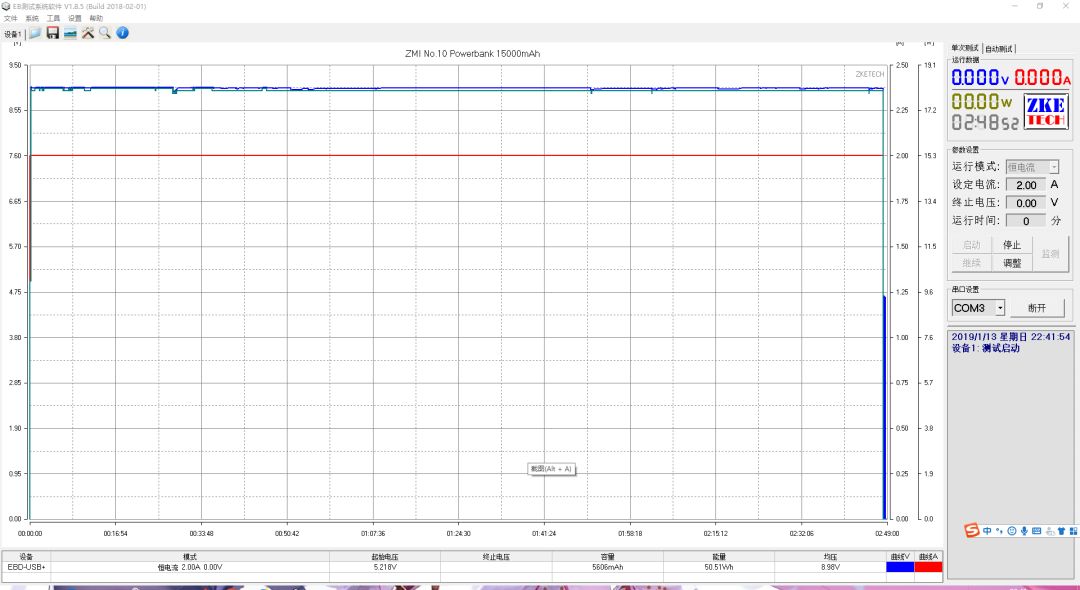
Task: Click the 2019/1/13 22:41:54 log entry
Action: (x=1011, y=337)
